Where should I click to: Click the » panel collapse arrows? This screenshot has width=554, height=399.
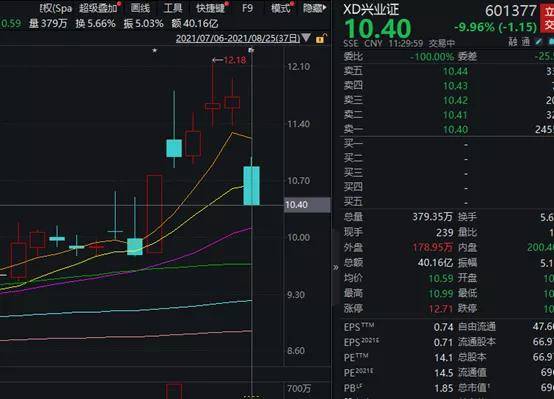tap(335, 268)
